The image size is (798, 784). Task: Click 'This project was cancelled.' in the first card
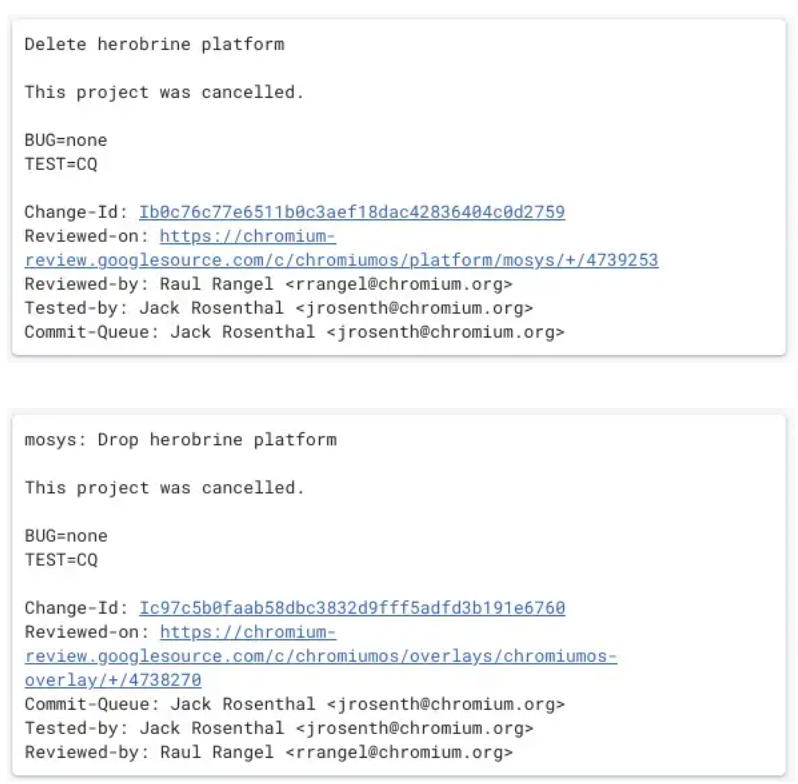[164, 92]
